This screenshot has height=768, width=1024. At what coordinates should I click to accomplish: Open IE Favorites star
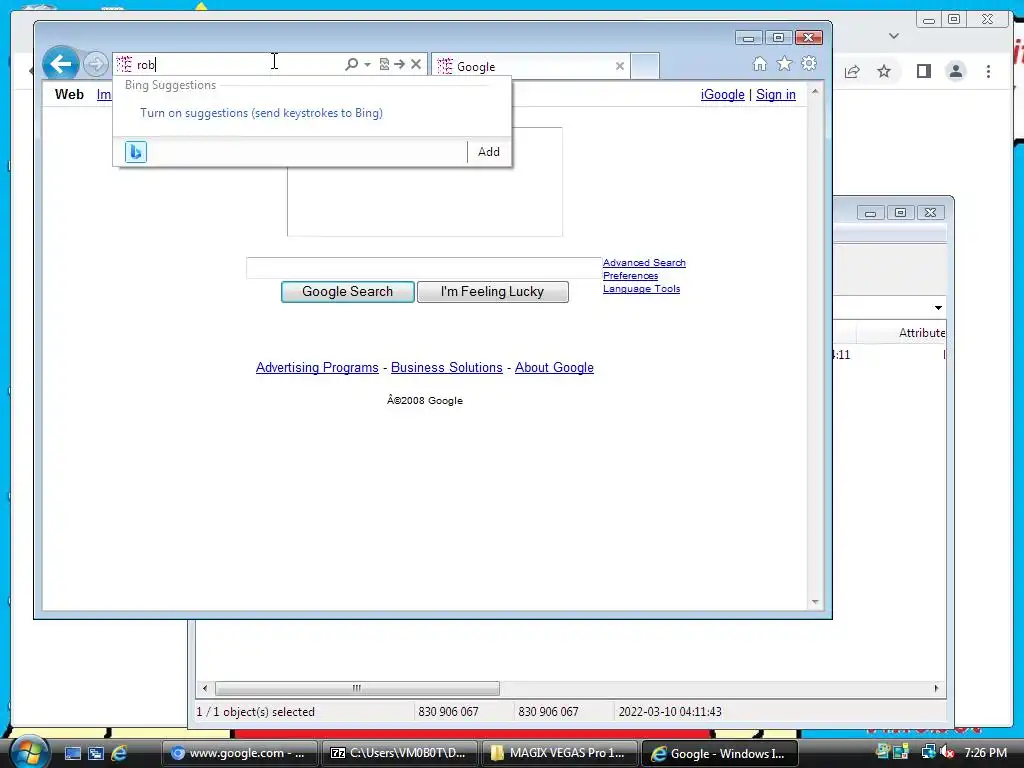[784, 63]
